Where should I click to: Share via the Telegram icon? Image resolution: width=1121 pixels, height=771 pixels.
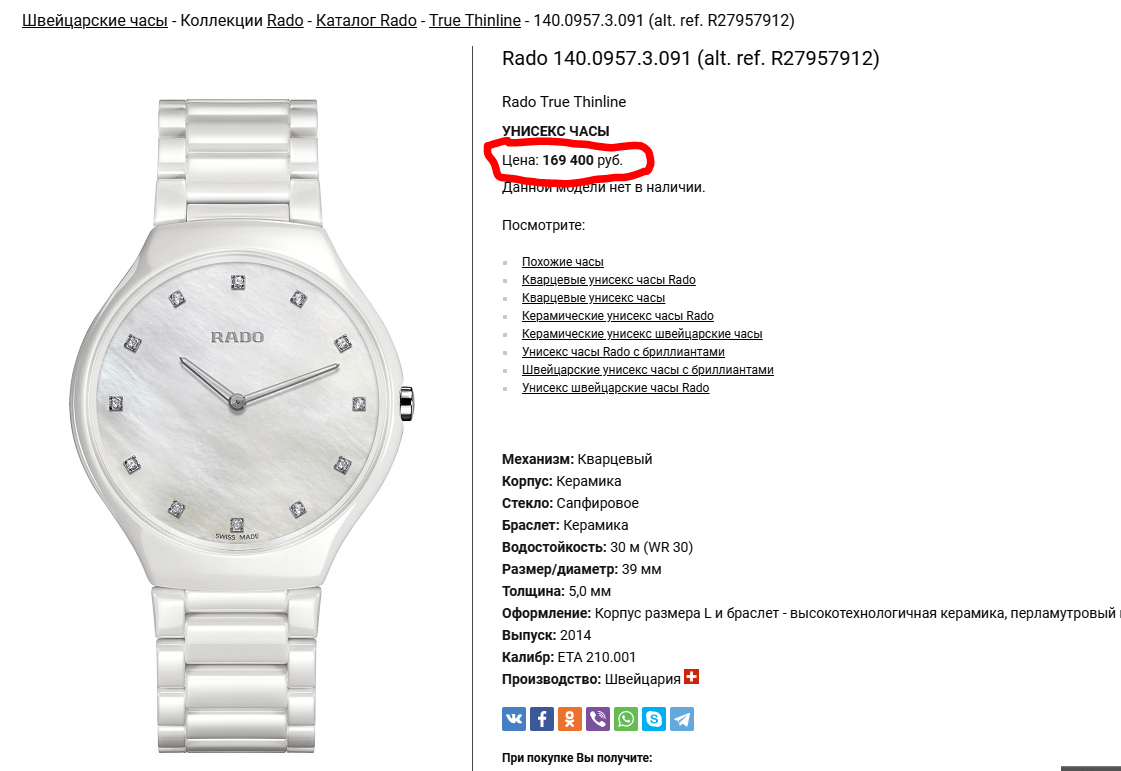pyautogui.click(x=681, y=719)
